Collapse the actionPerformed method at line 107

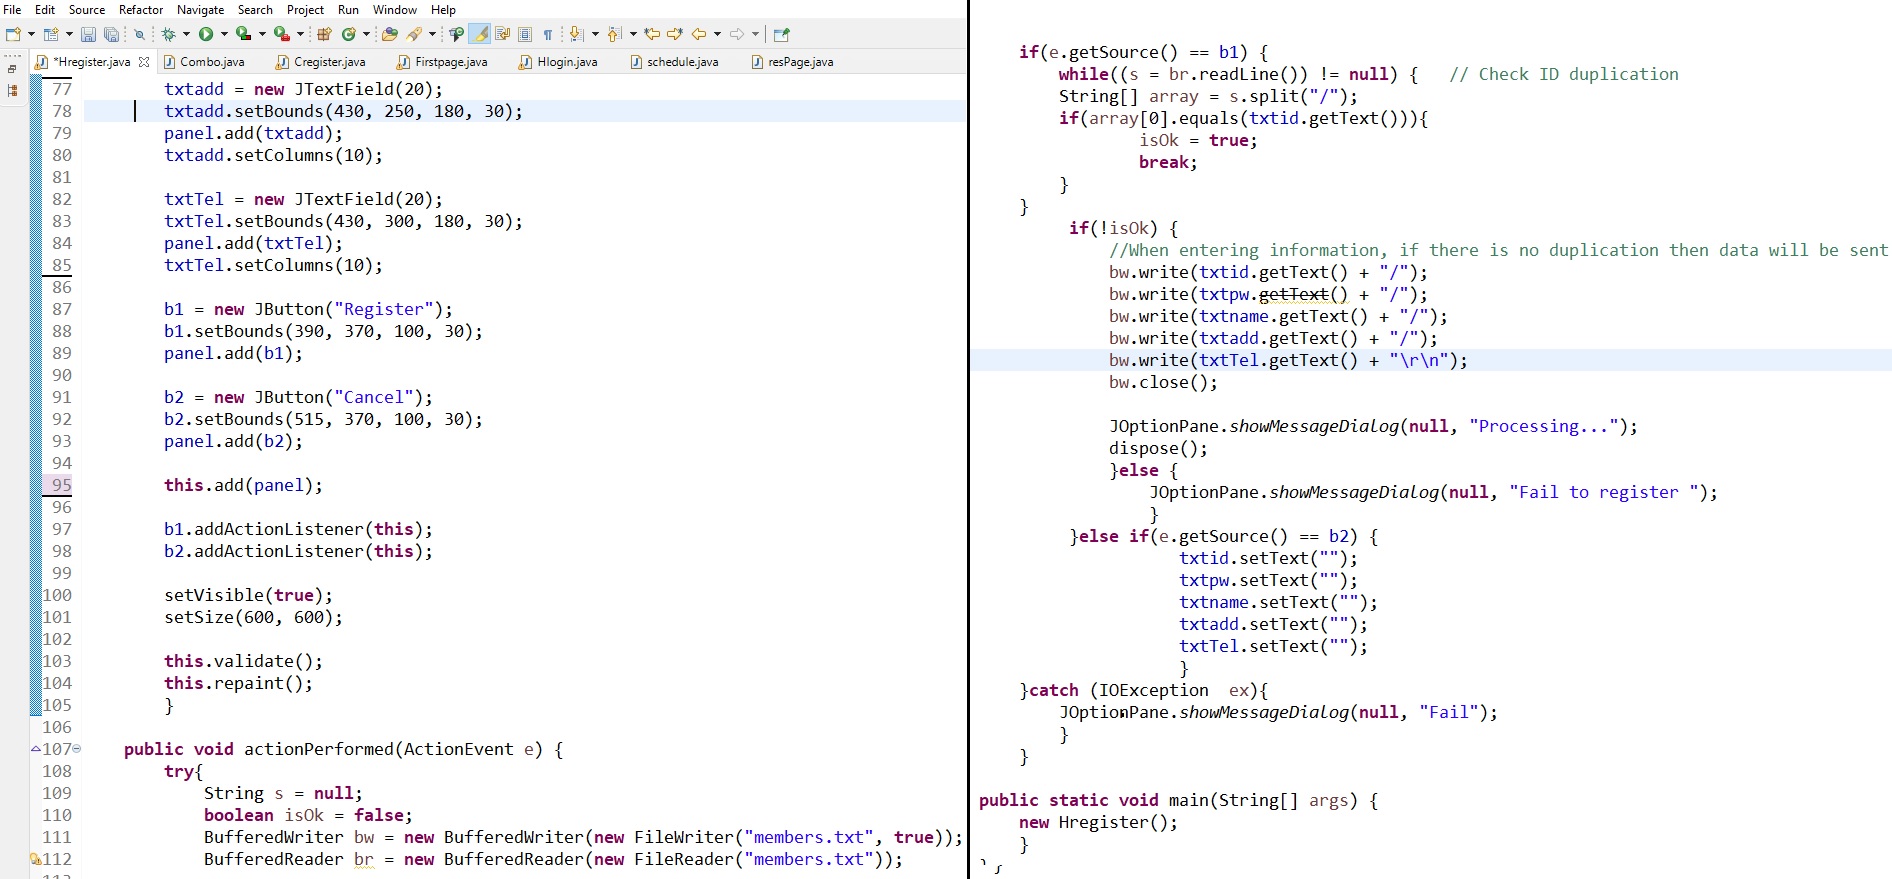(x=76, y=748)
